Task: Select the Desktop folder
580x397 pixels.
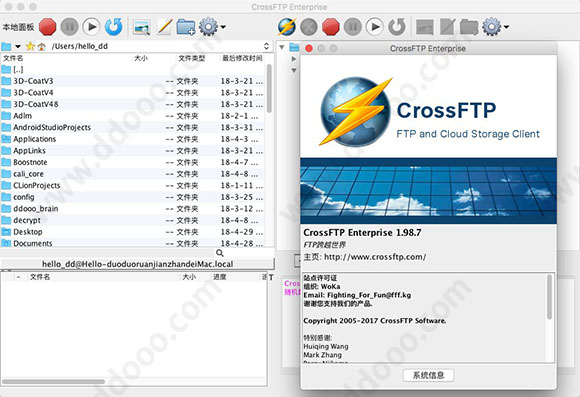Action: [x=132, y=232]
